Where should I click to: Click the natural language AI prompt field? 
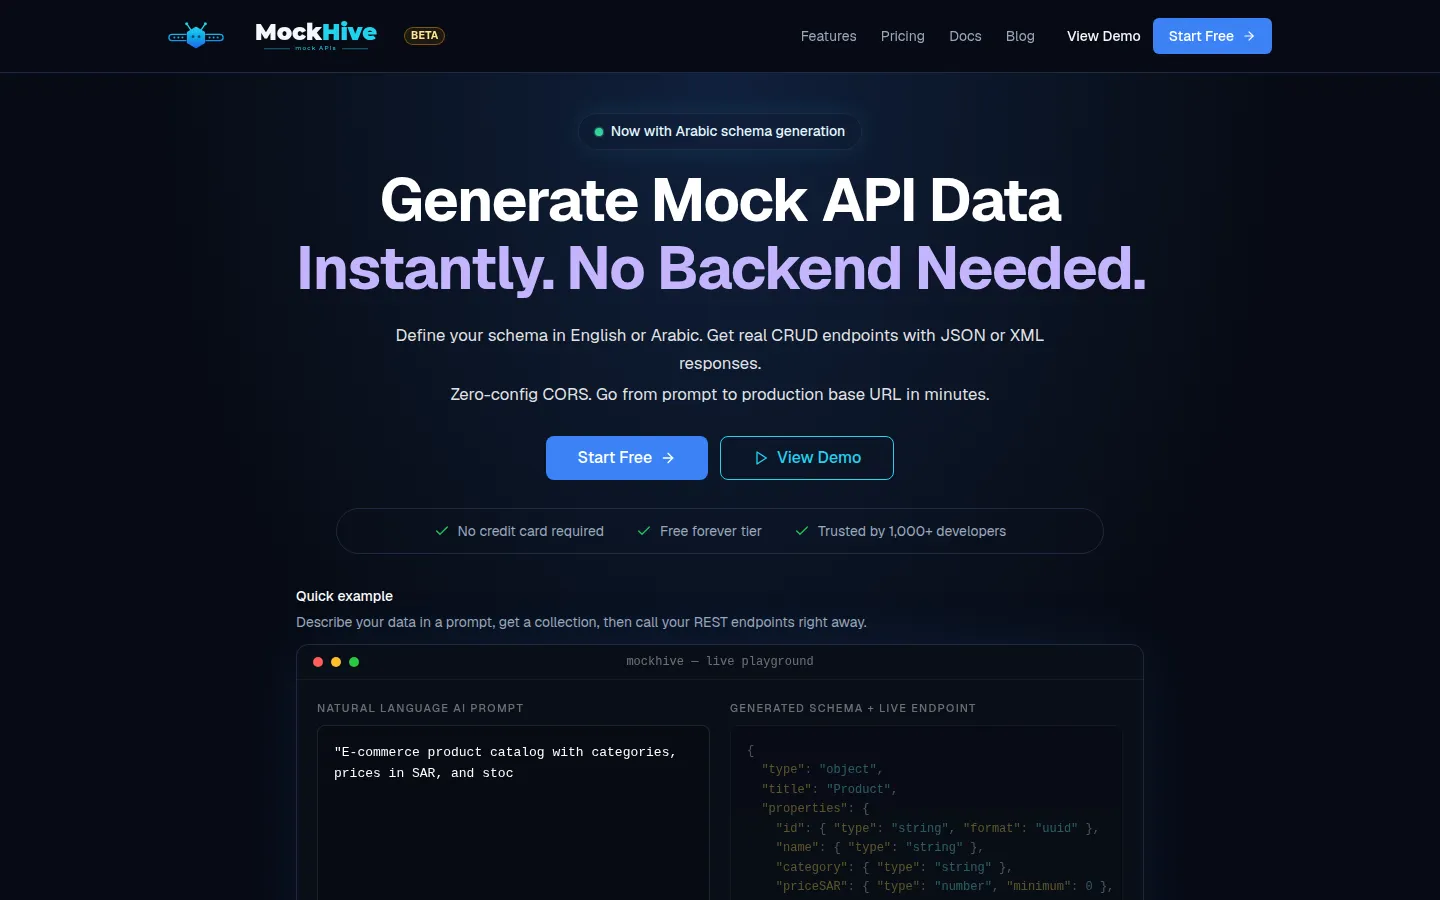pyautogui.click(x=513, y=812)
